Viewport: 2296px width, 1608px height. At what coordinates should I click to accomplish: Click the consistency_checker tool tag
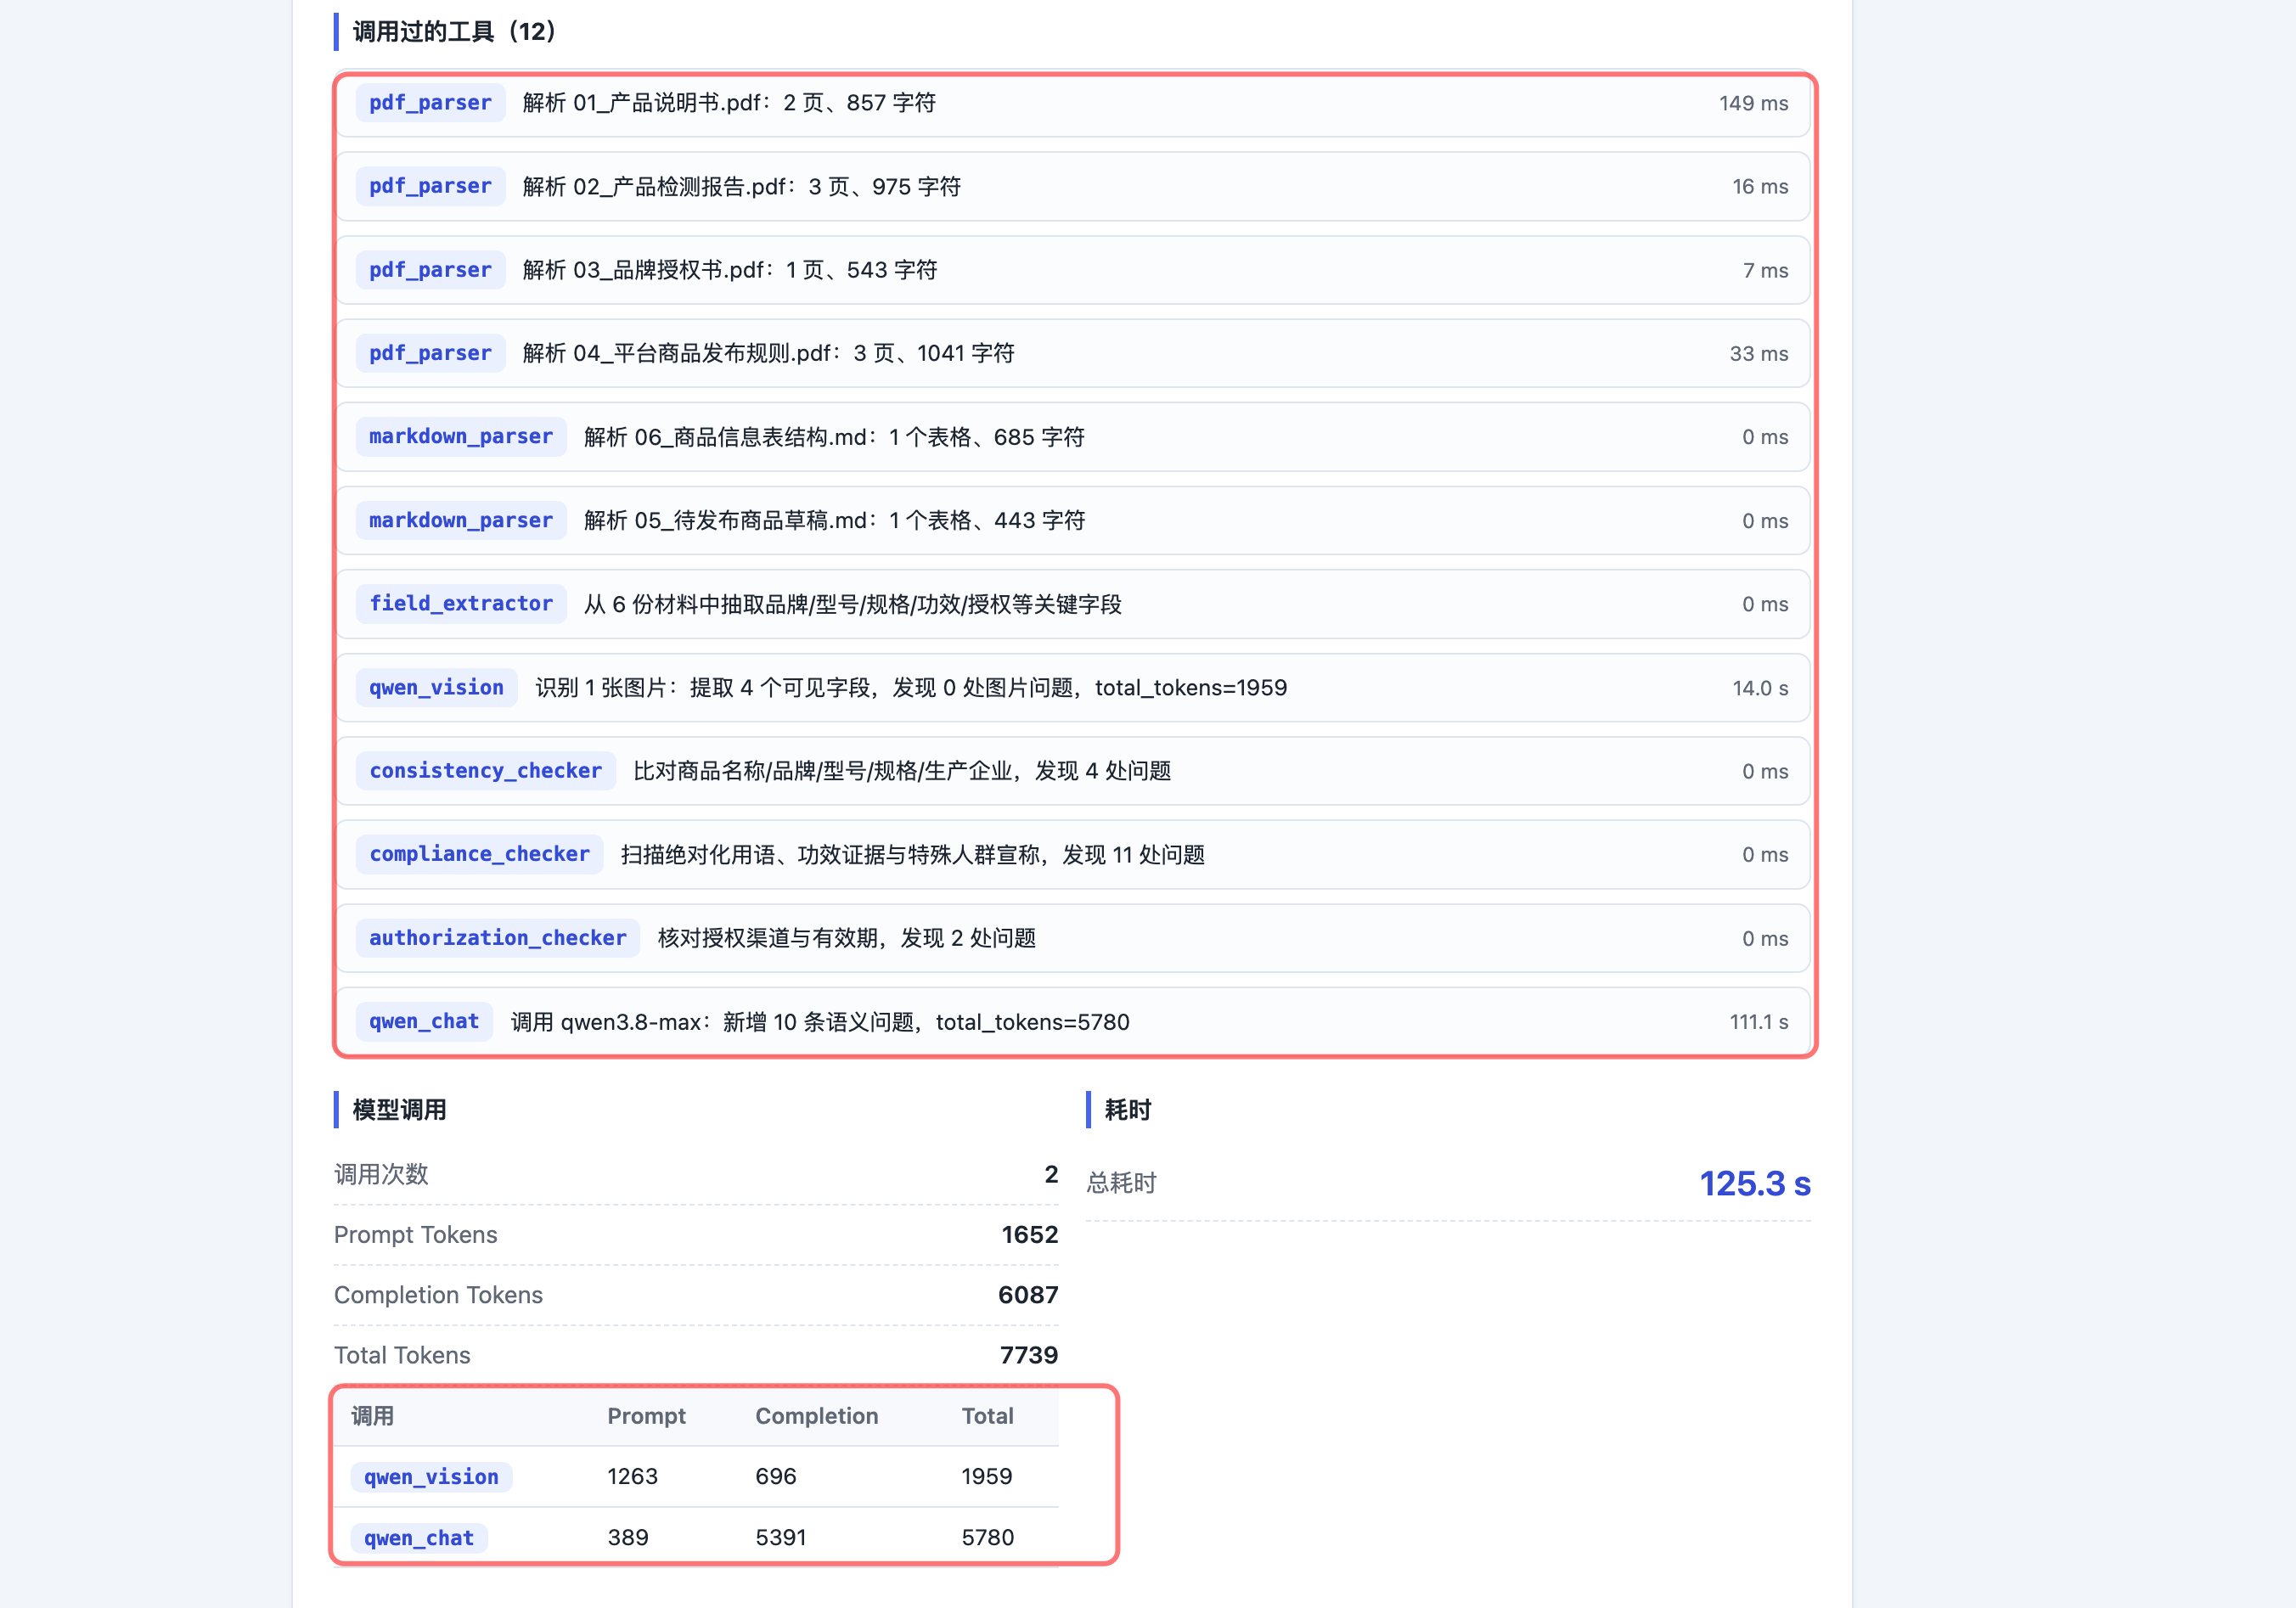pyautogui.click(x=486, y=771)
